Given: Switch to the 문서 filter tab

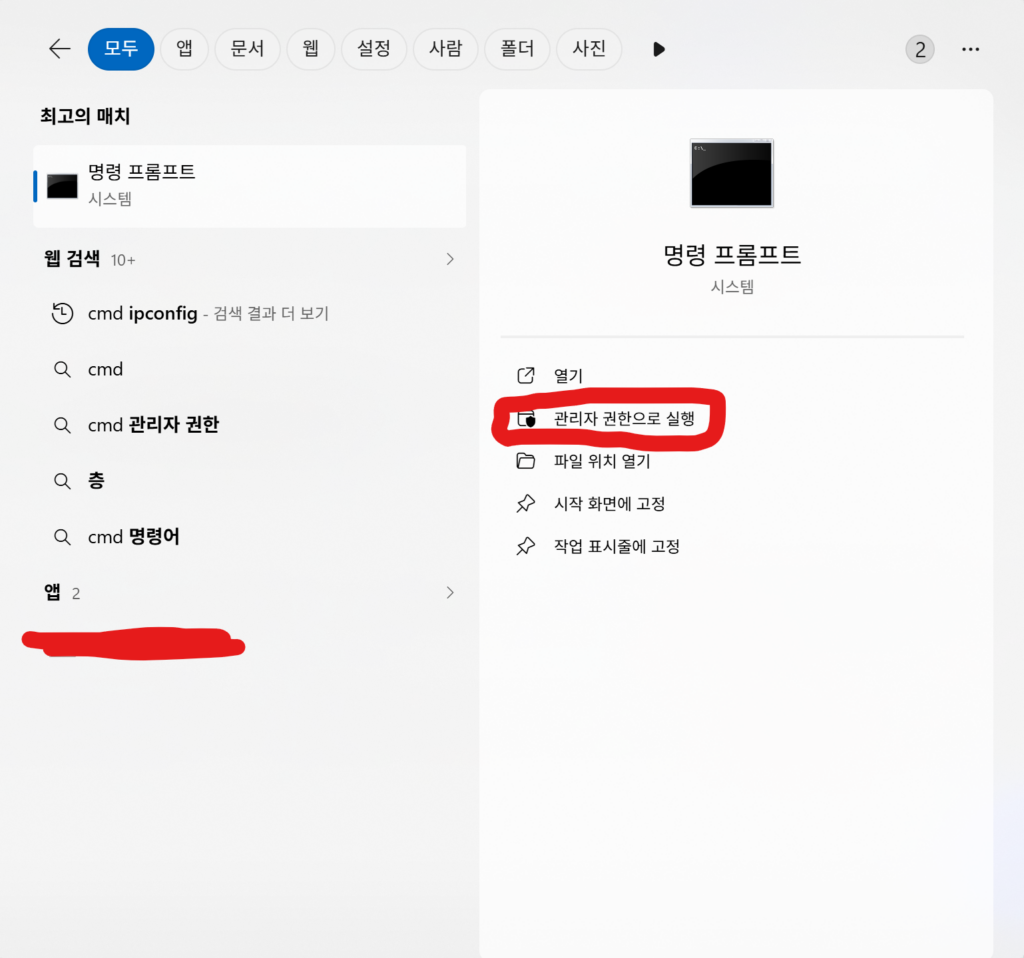Looking at the screenshot, I should [x=248, y=49].
